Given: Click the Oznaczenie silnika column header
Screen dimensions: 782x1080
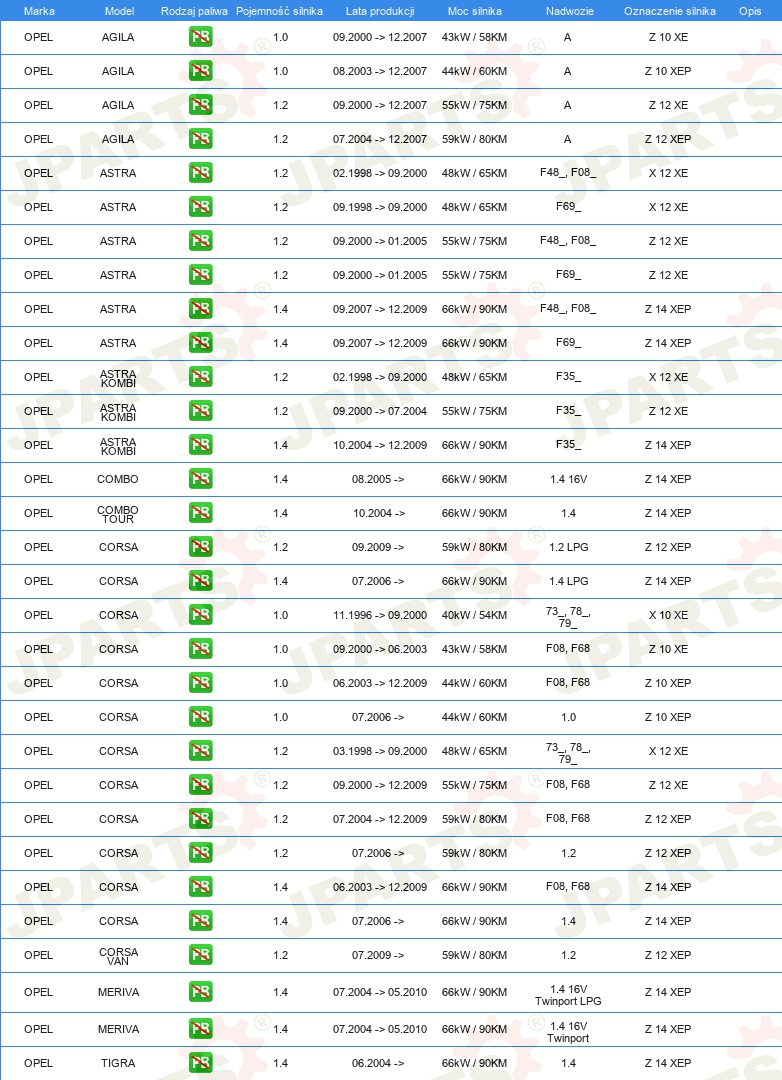Looking at the screenshot, I should pyautogui.click(x=669, y=11).
